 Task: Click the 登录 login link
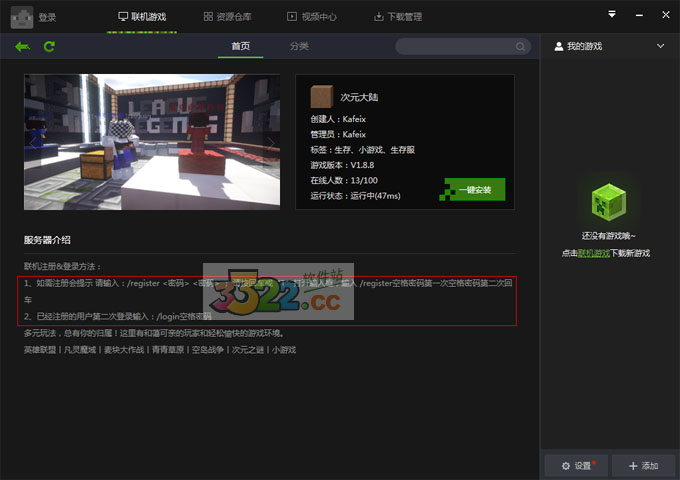(x=47, y=17)
